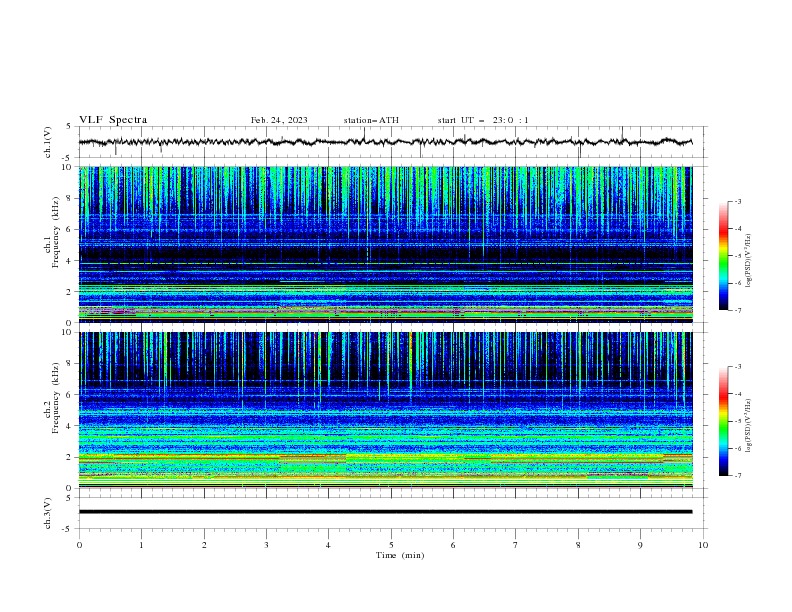The image size is (792, 612).
Task: Click the ch.3 flat voltage trace
Action: [x=385, y=512]
